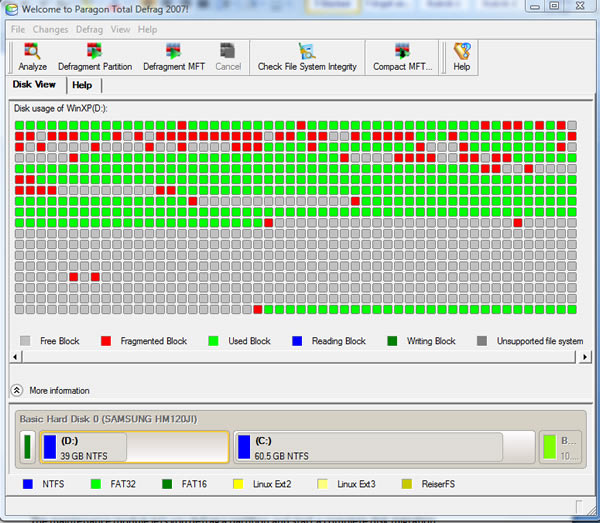Click the Reading Block blue swatch
This screenshot has height=523, width=600.
pos(297,341)
